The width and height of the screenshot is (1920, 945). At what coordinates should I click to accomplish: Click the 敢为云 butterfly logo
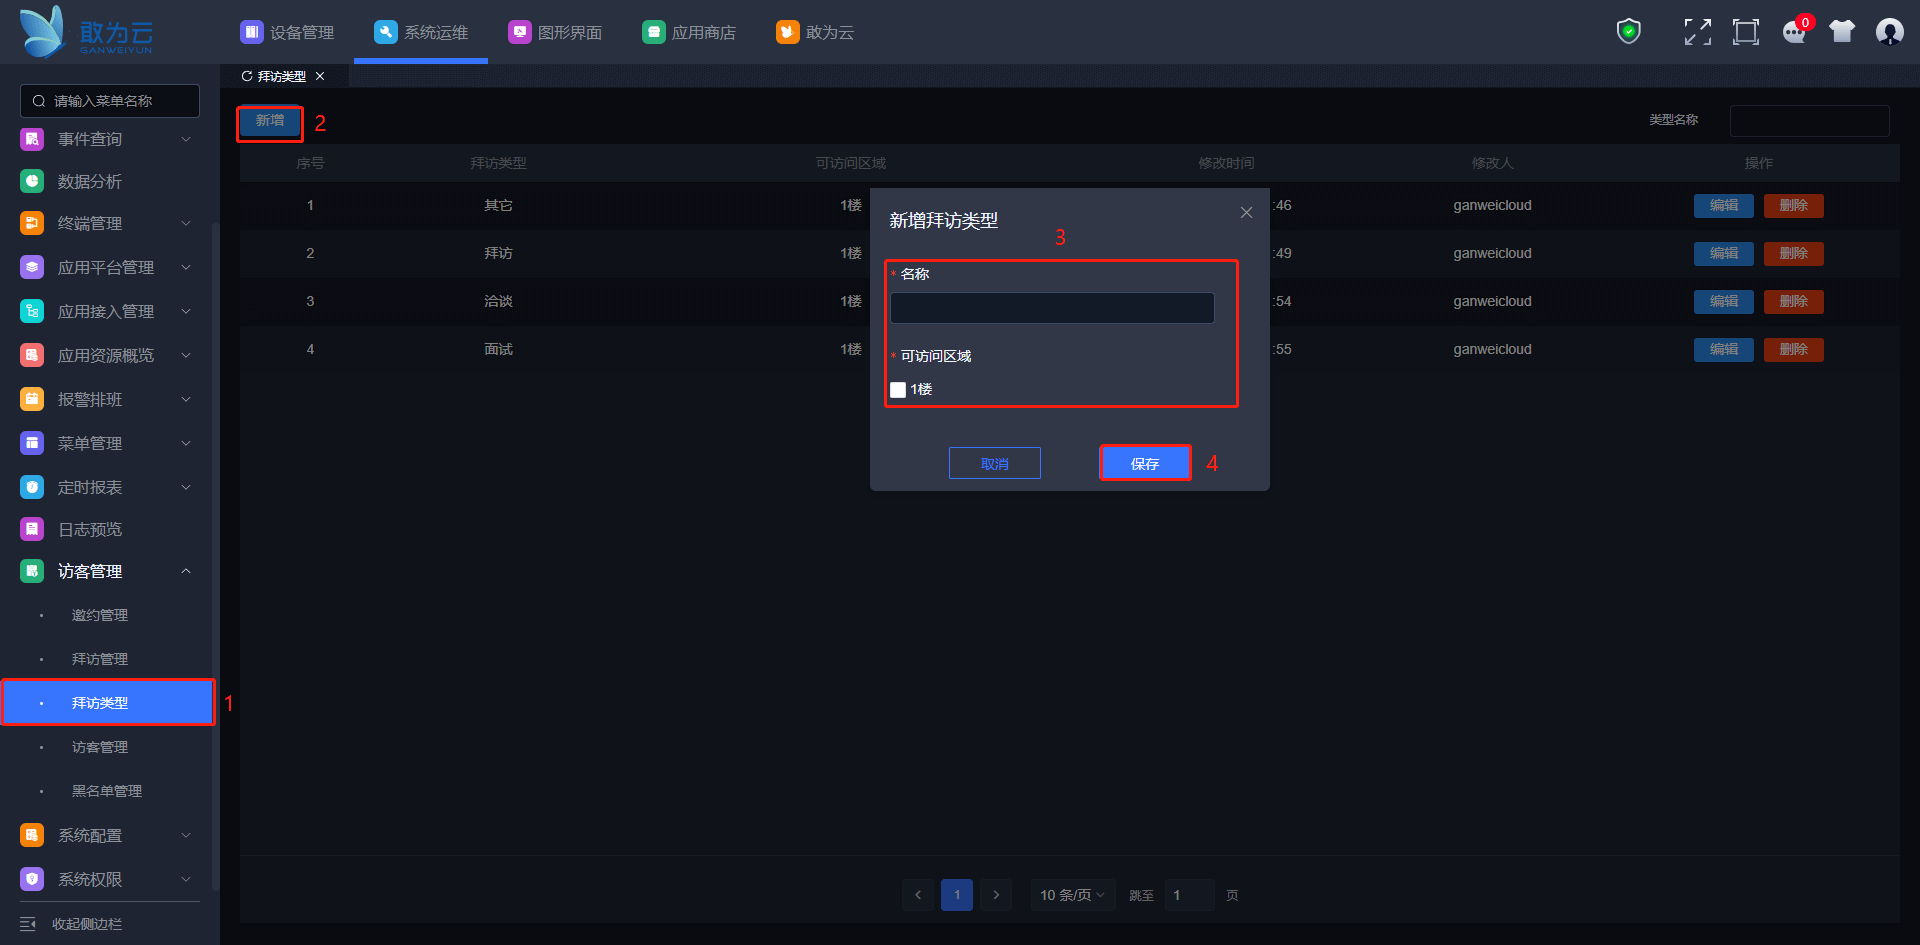click(x=43, y=31)
